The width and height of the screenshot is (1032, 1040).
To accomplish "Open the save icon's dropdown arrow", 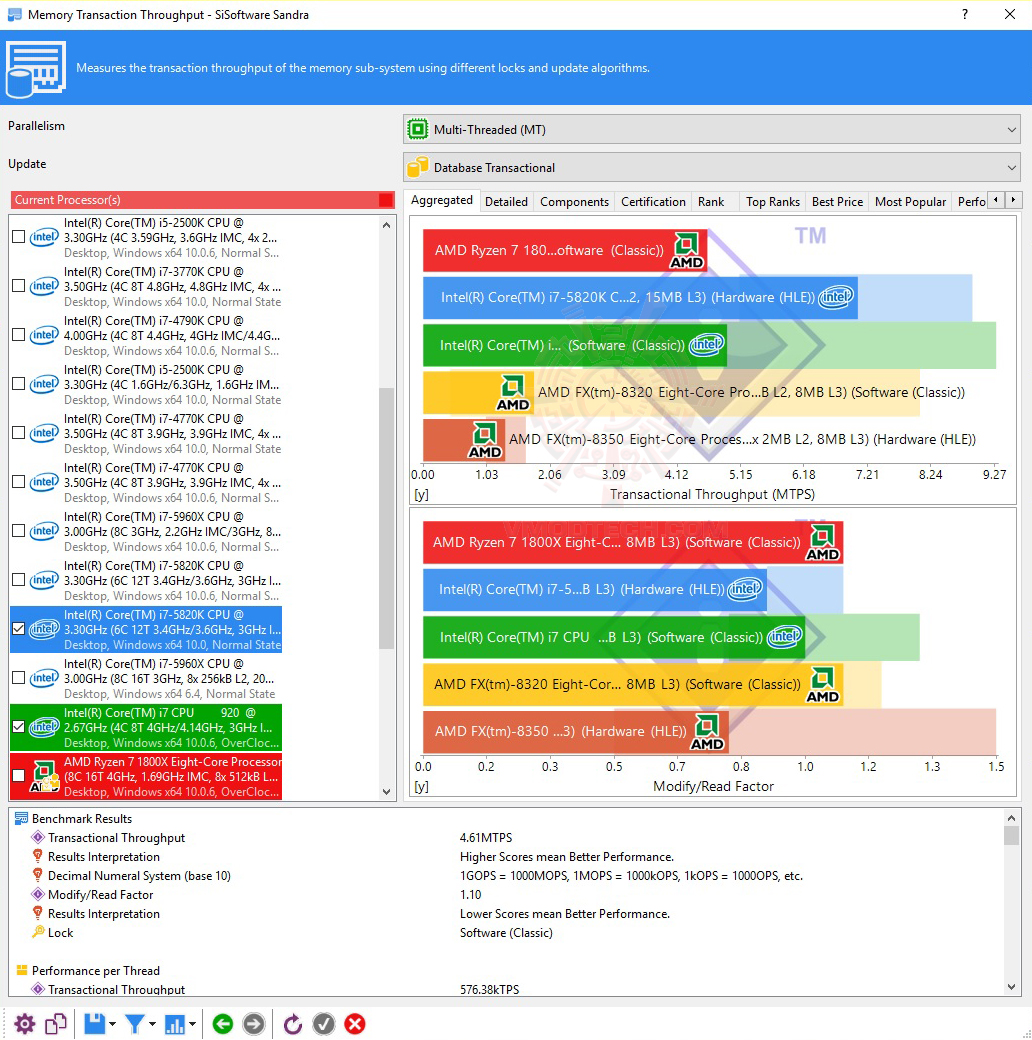I will pyautogui.click(x=112, y=1024).
